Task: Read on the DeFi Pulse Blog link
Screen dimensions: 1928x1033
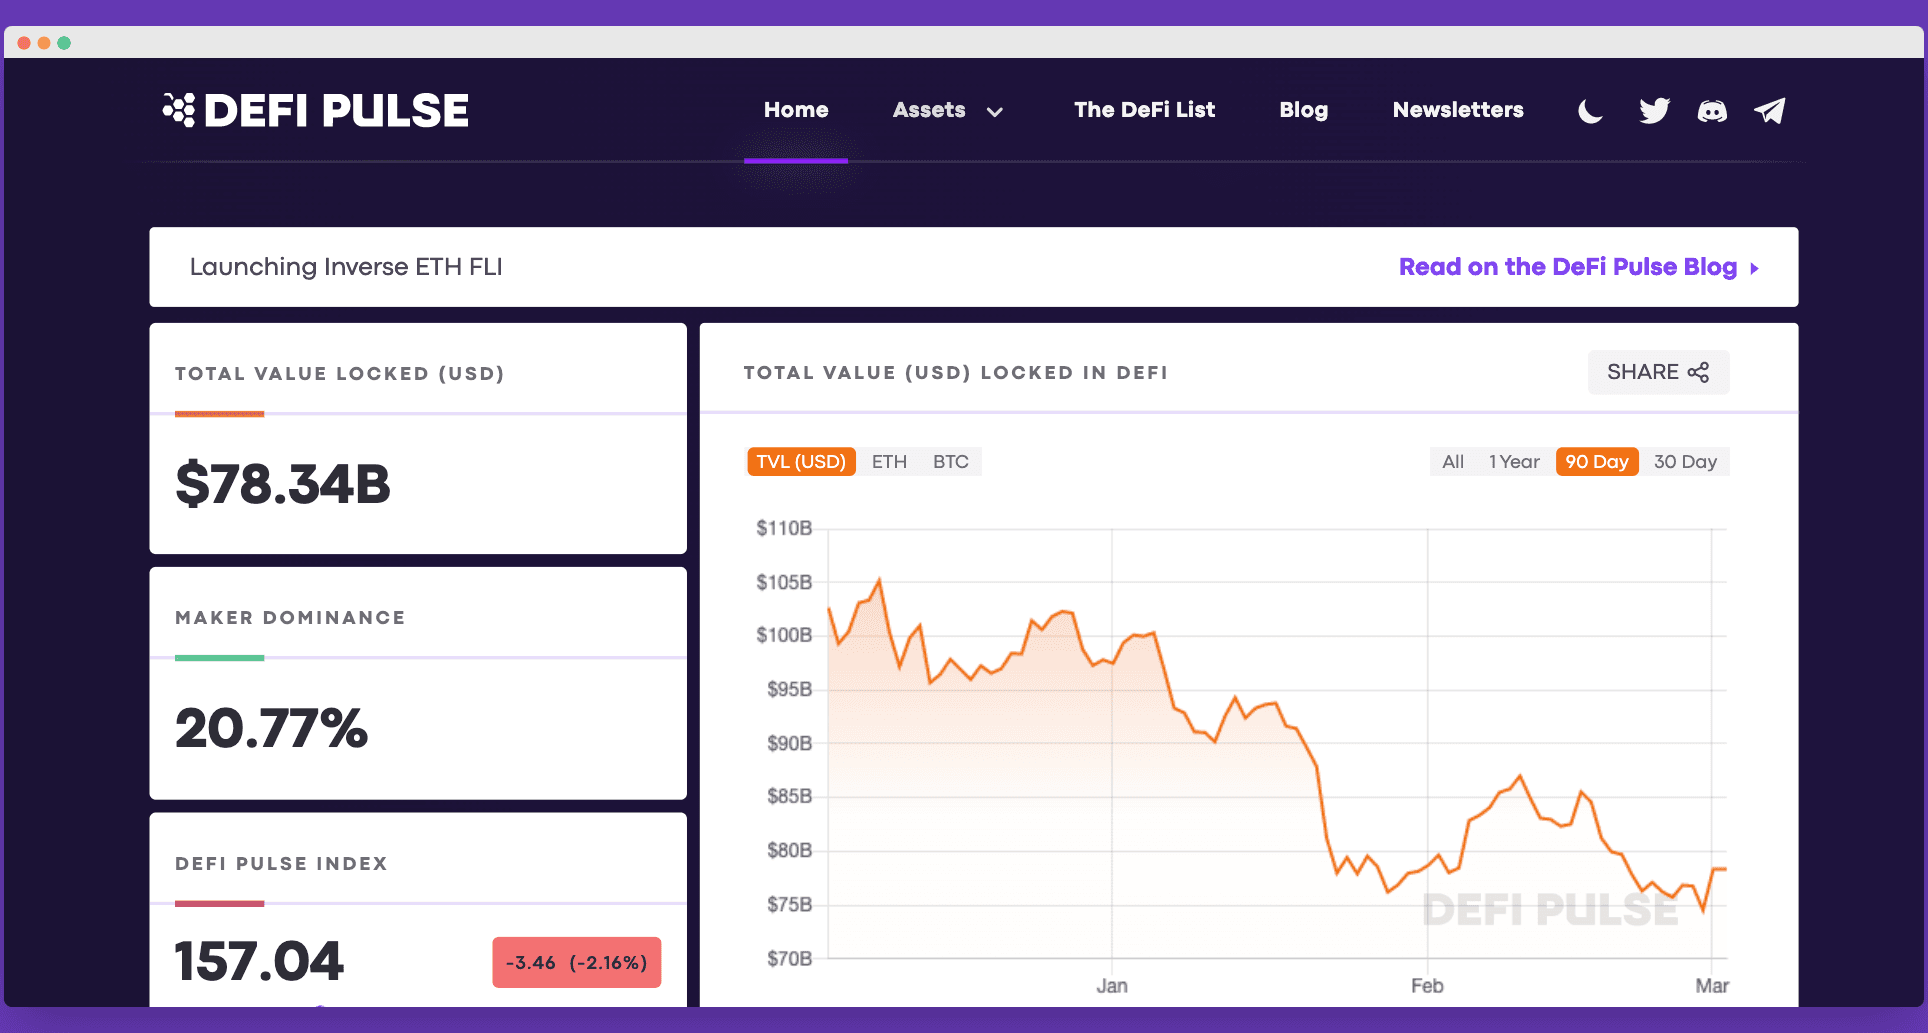Action: 1567,267
